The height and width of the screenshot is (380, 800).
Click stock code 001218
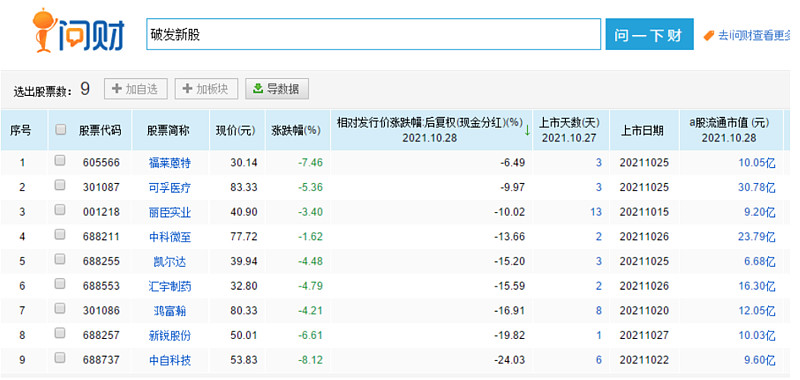[x=101, y=212]
